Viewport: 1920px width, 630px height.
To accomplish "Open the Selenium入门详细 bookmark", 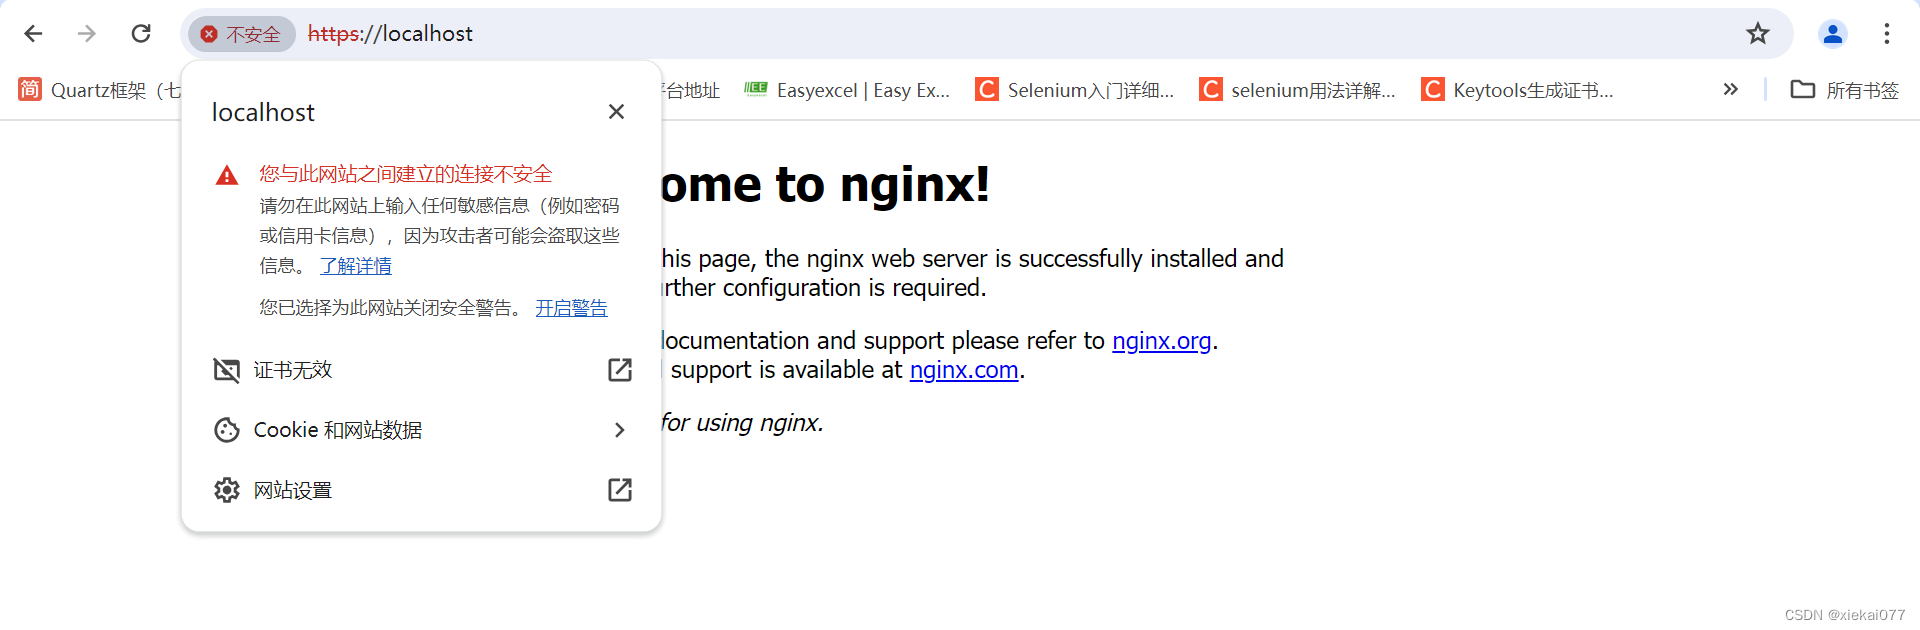I will [1075, 90].
